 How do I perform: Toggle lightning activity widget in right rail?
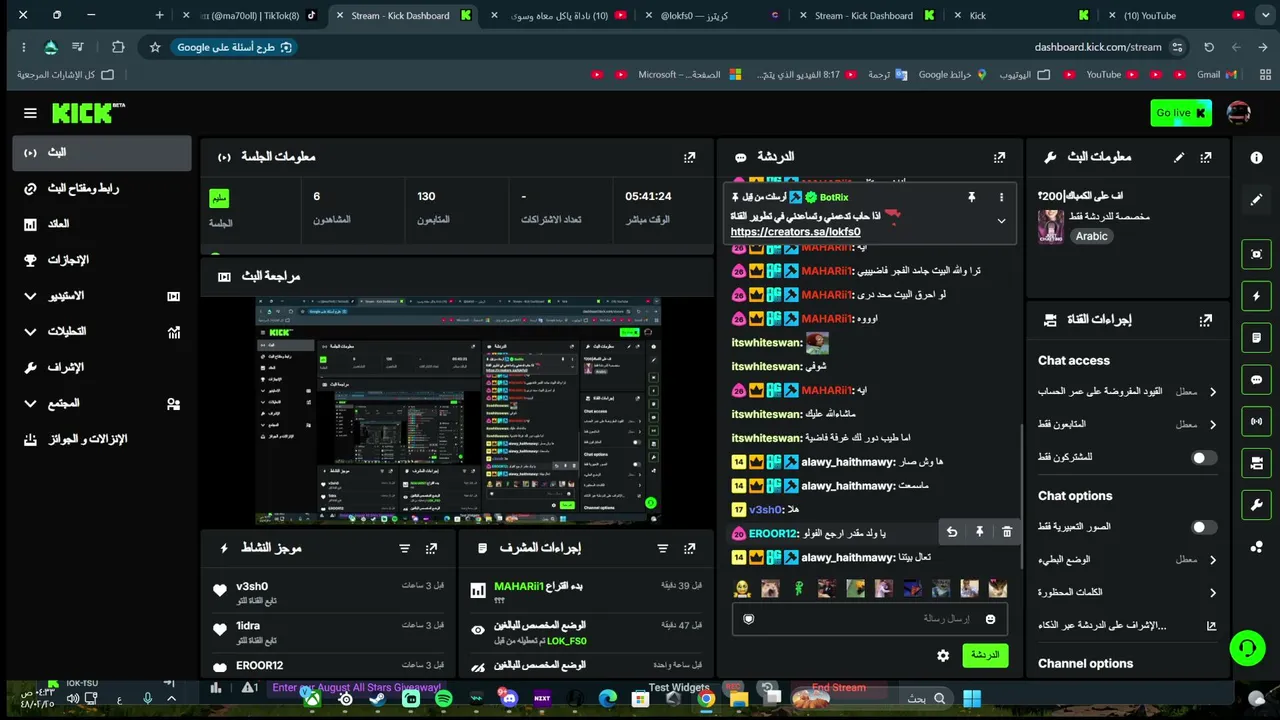1257,296
